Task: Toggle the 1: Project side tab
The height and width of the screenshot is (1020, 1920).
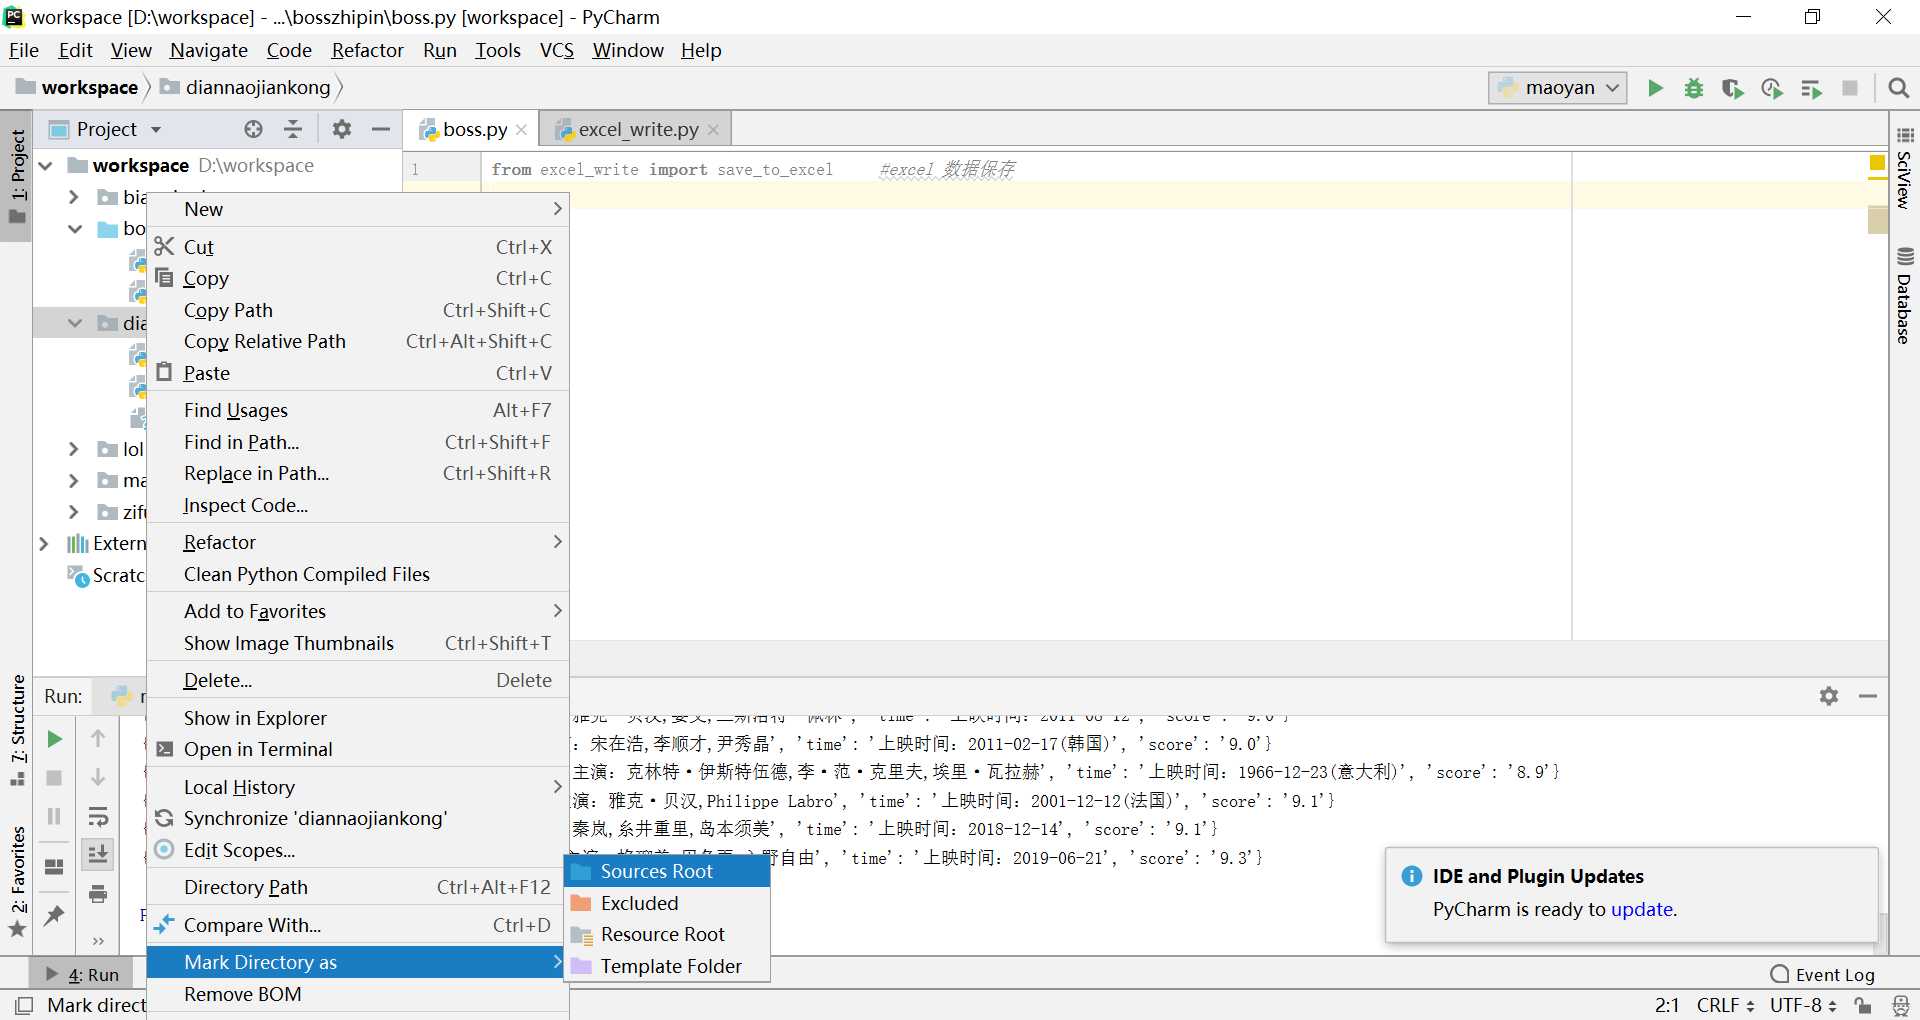Action: point(17,177)
